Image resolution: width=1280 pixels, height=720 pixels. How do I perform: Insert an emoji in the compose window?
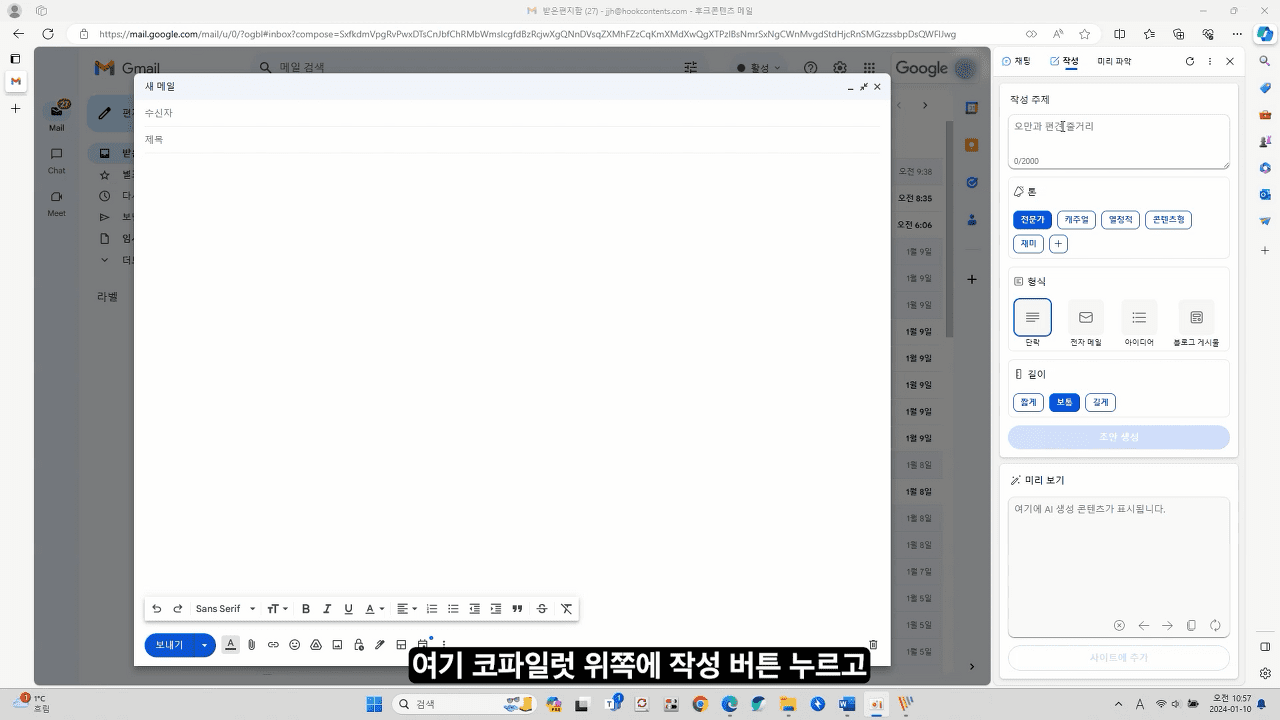294,645
